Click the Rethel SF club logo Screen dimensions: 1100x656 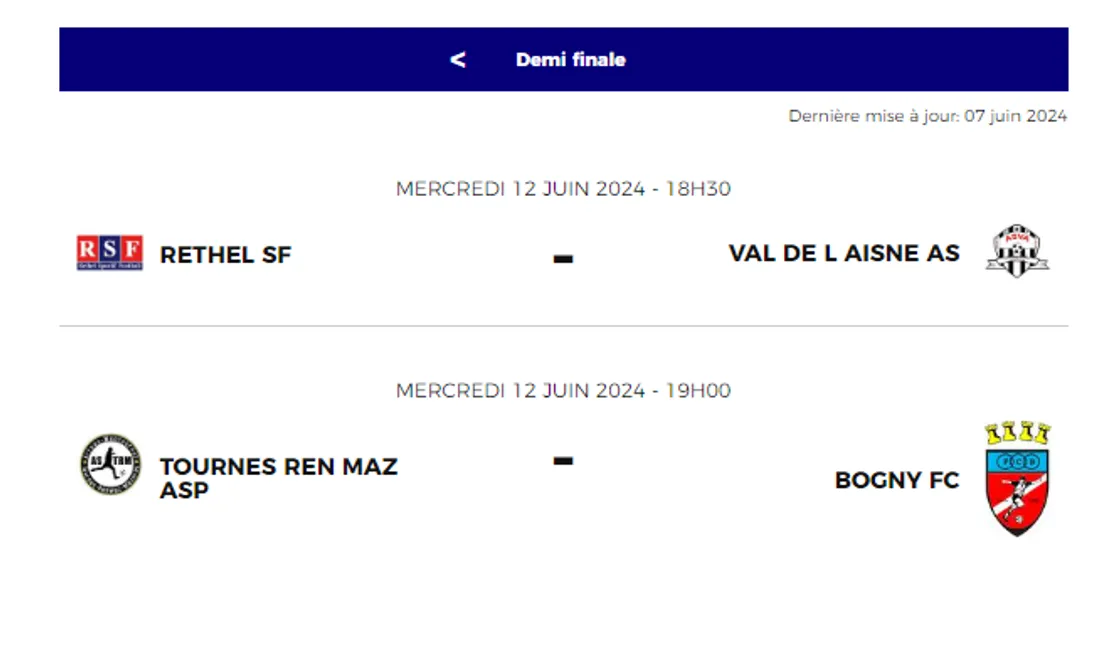tap(110, 253)
